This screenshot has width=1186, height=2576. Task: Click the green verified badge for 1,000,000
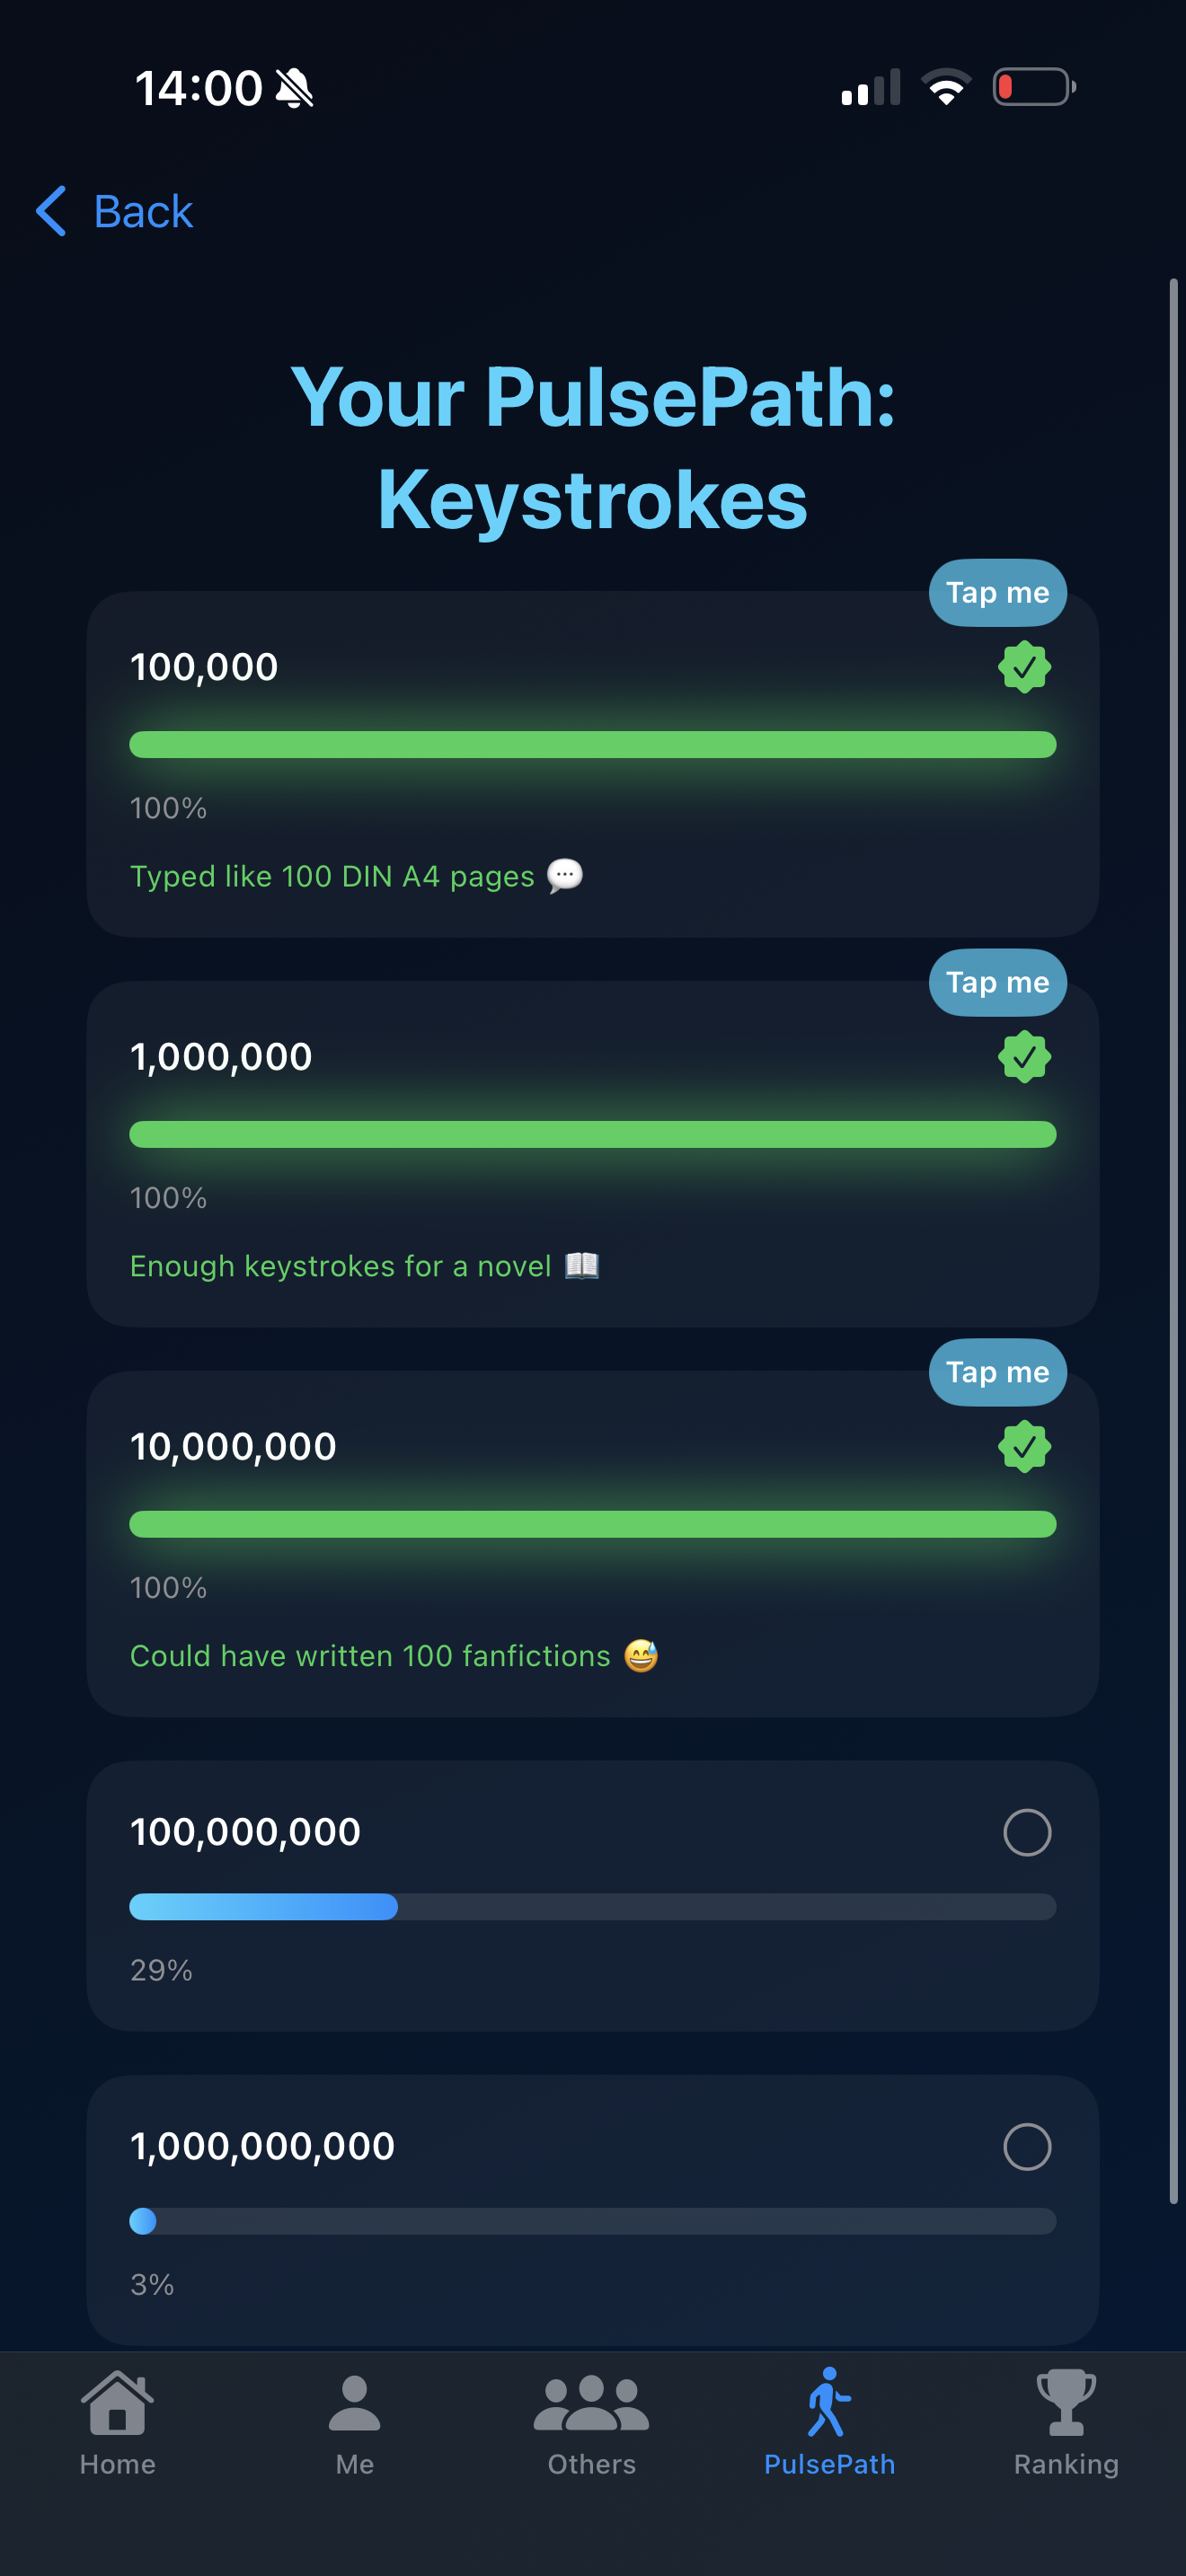pyautogui.click(x=1025, y=1057)
